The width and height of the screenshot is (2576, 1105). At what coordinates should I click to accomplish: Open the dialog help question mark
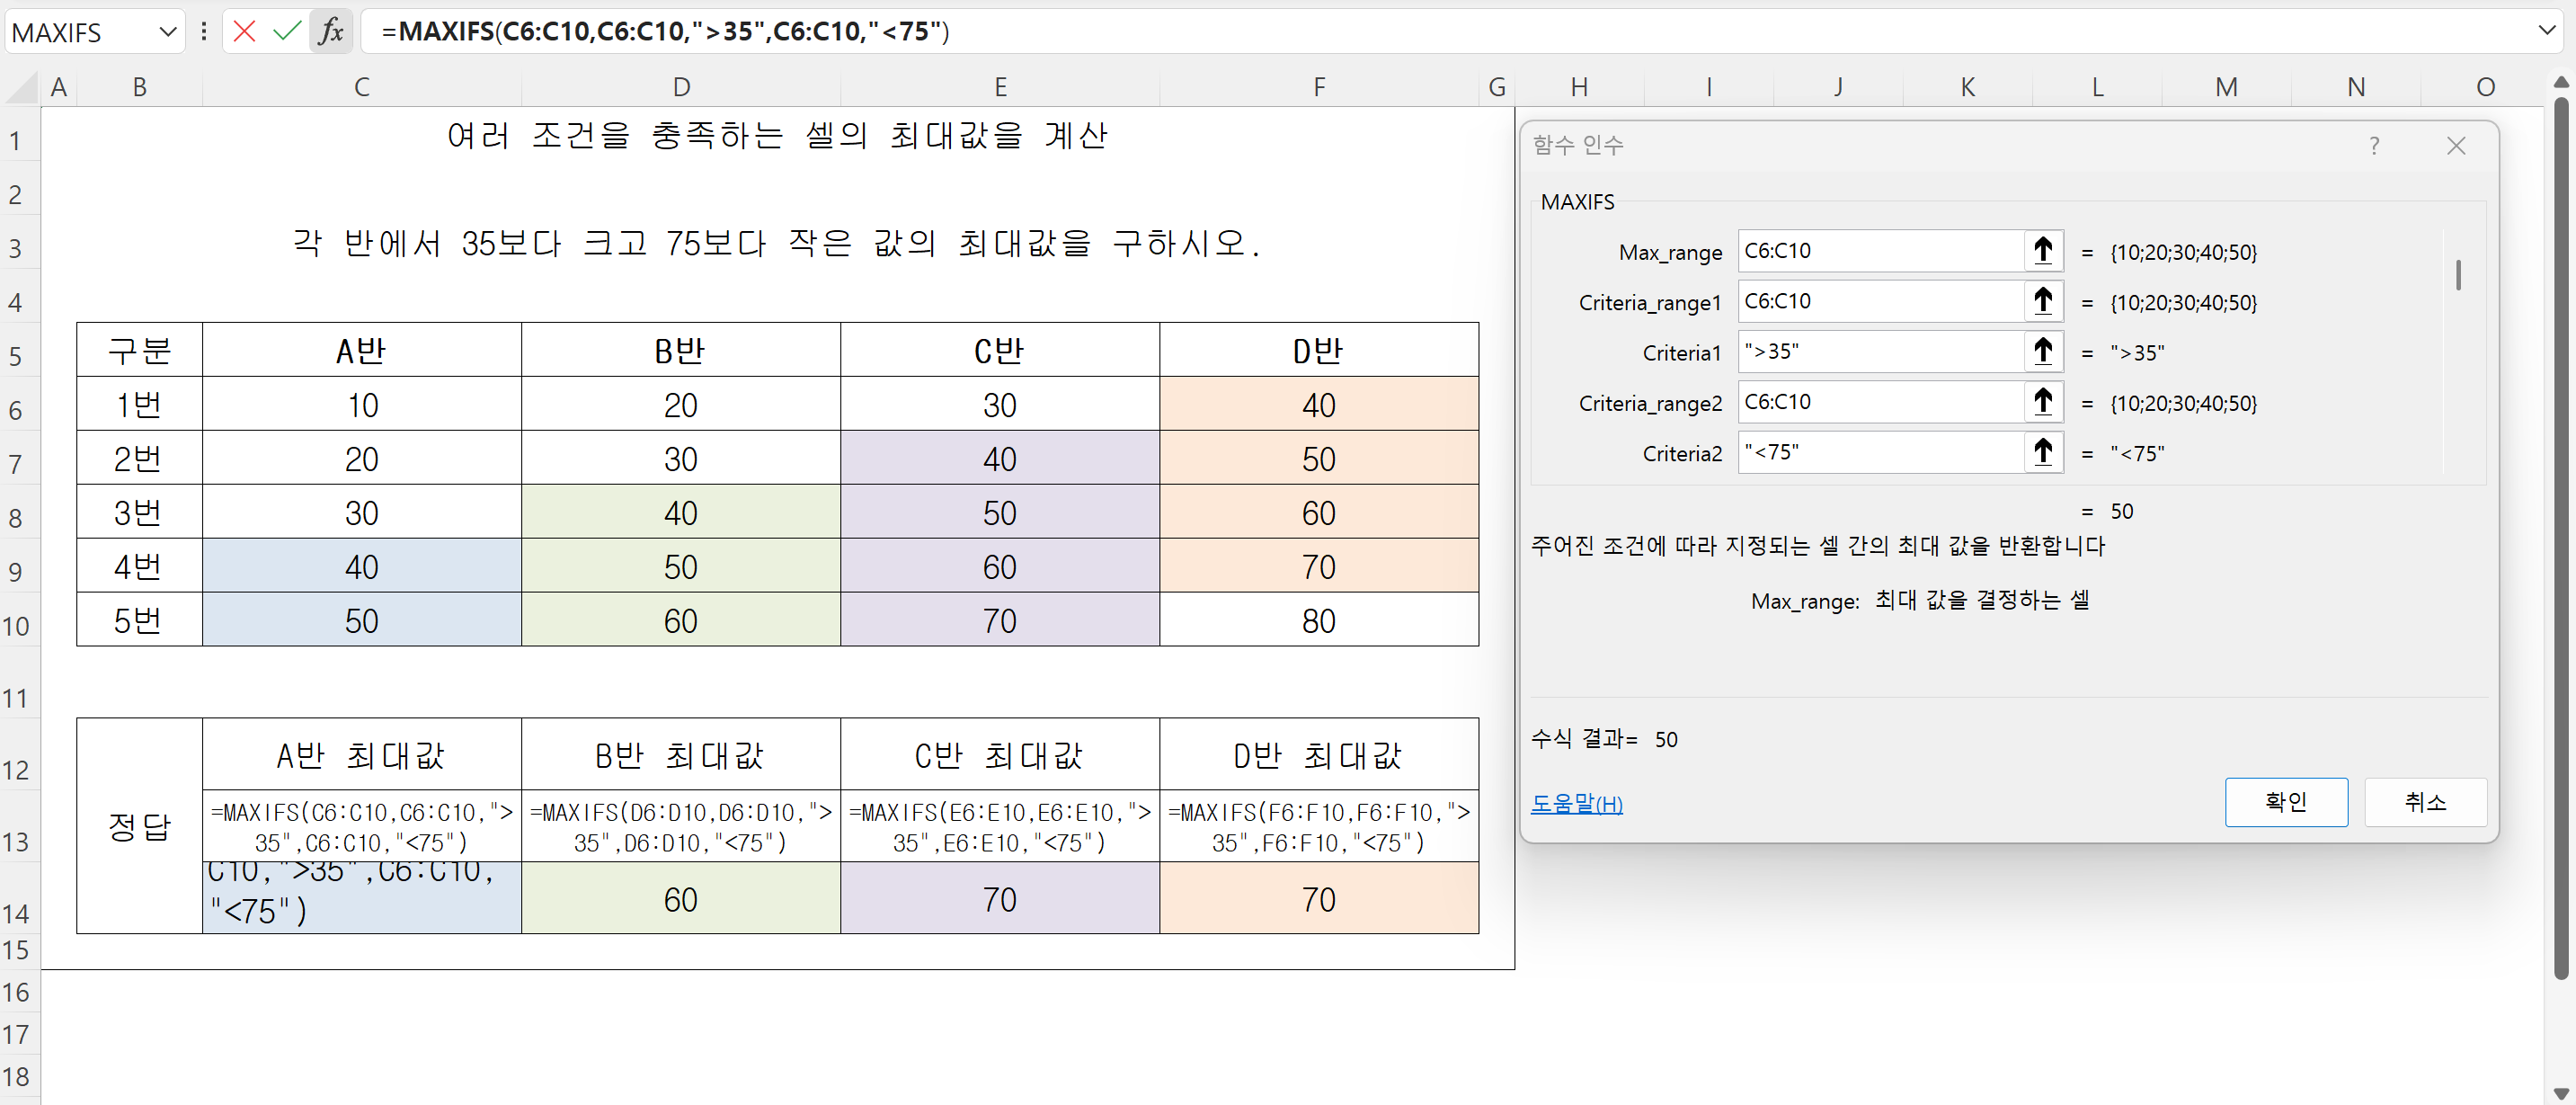[2373, 146]
